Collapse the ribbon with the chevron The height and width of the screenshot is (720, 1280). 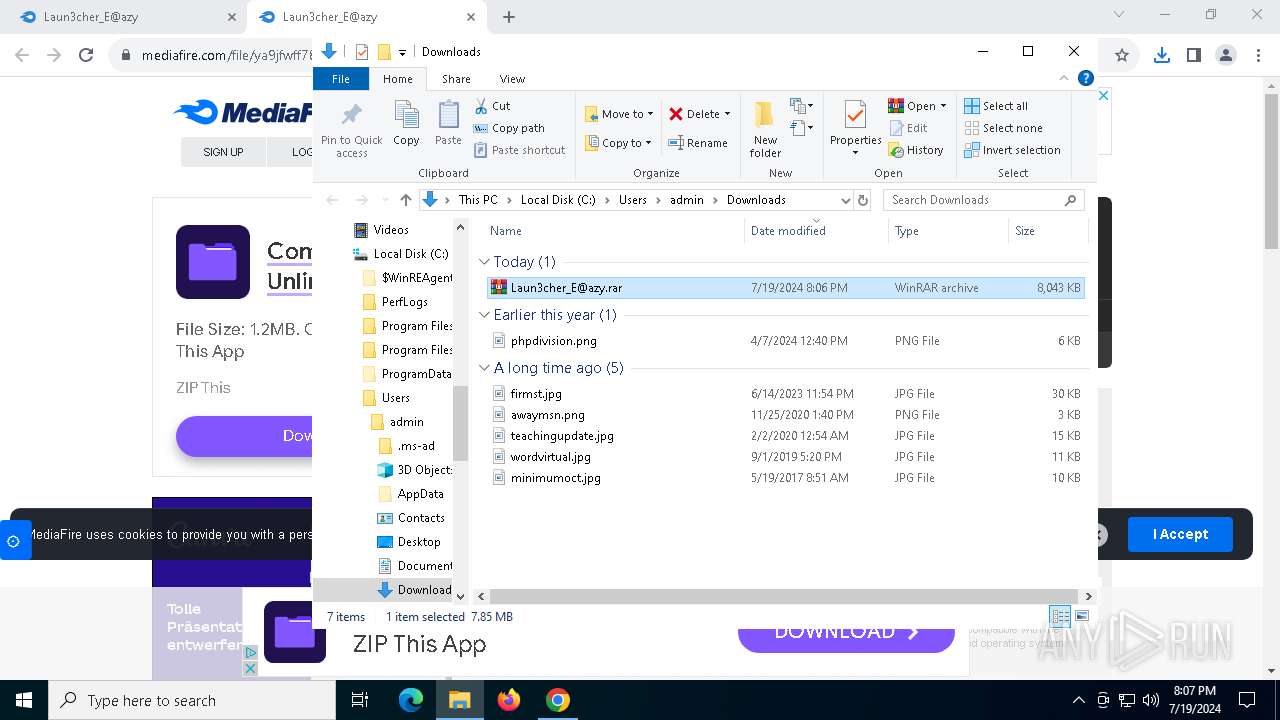point(1065,78)
